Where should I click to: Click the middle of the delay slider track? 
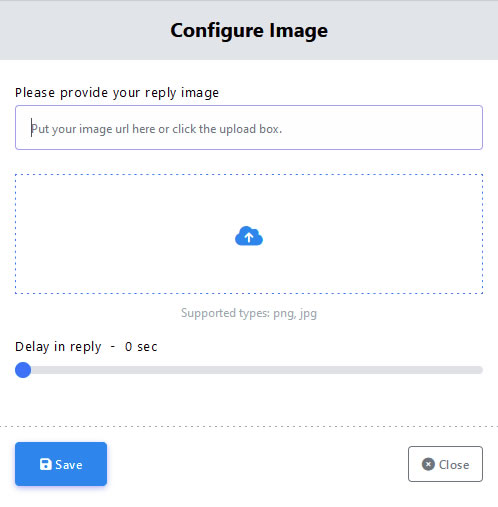249,370
